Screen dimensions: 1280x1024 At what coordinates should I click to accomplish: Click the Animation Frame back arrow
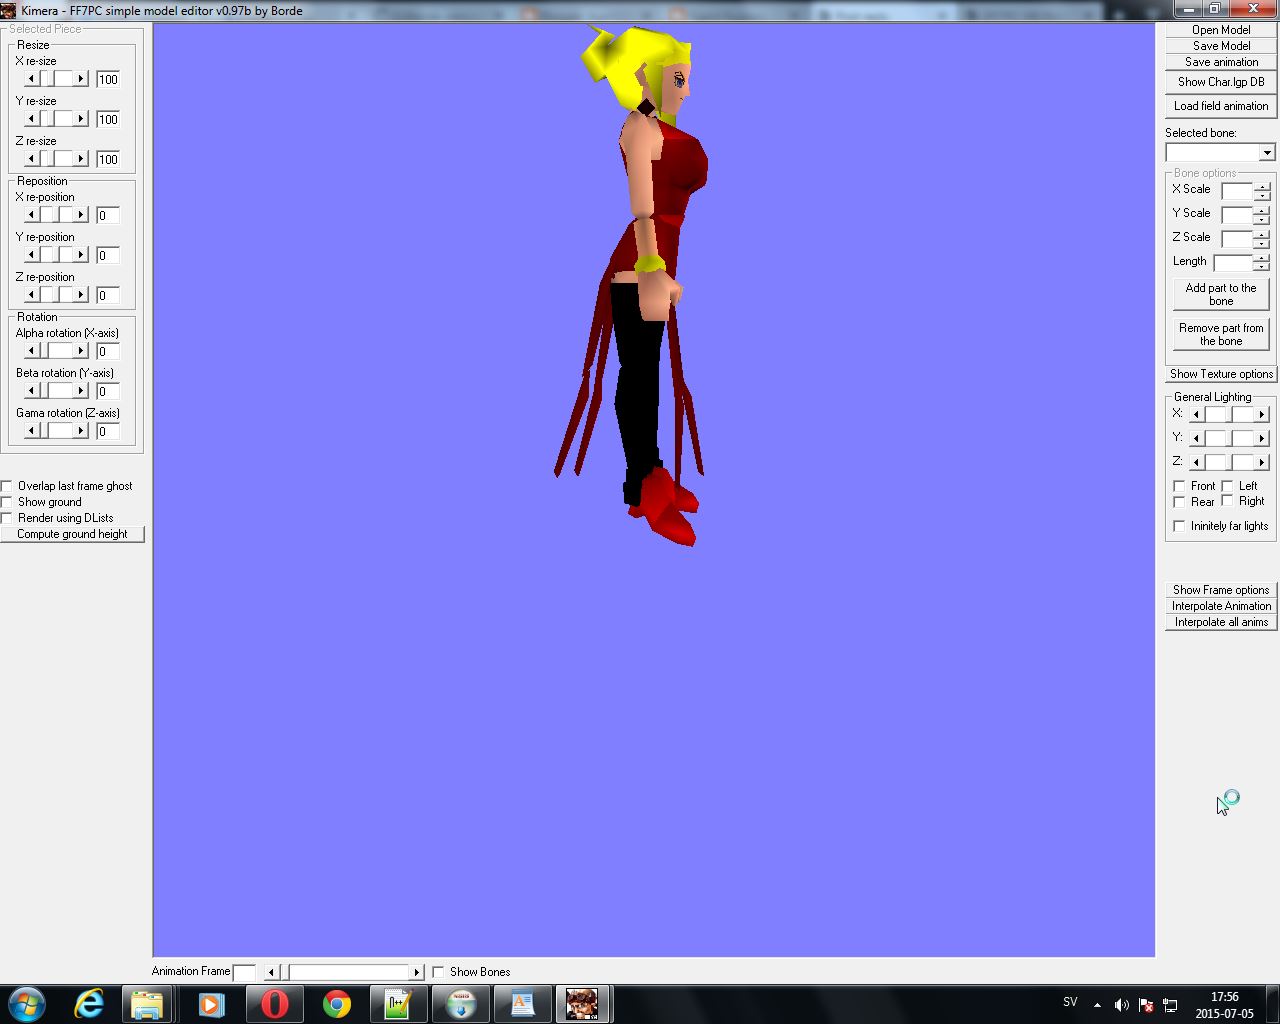(271, 972)
